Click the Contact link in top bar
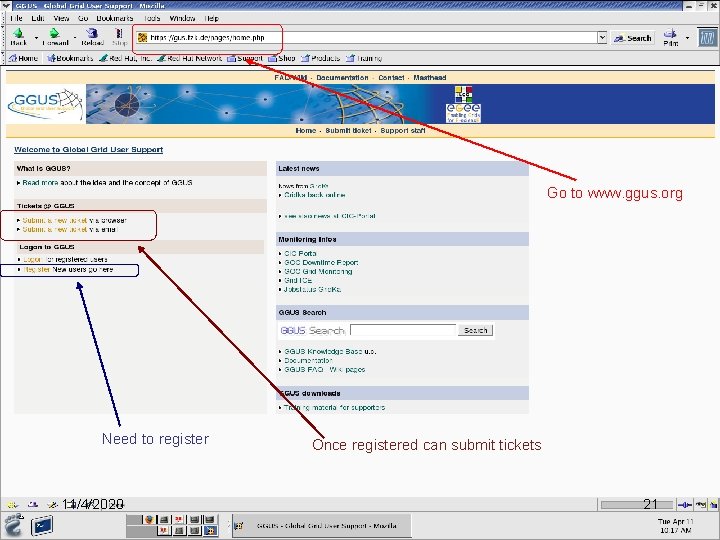Image resolution: width=720 pixels, height=540 pixels. (x=391, y=78)
